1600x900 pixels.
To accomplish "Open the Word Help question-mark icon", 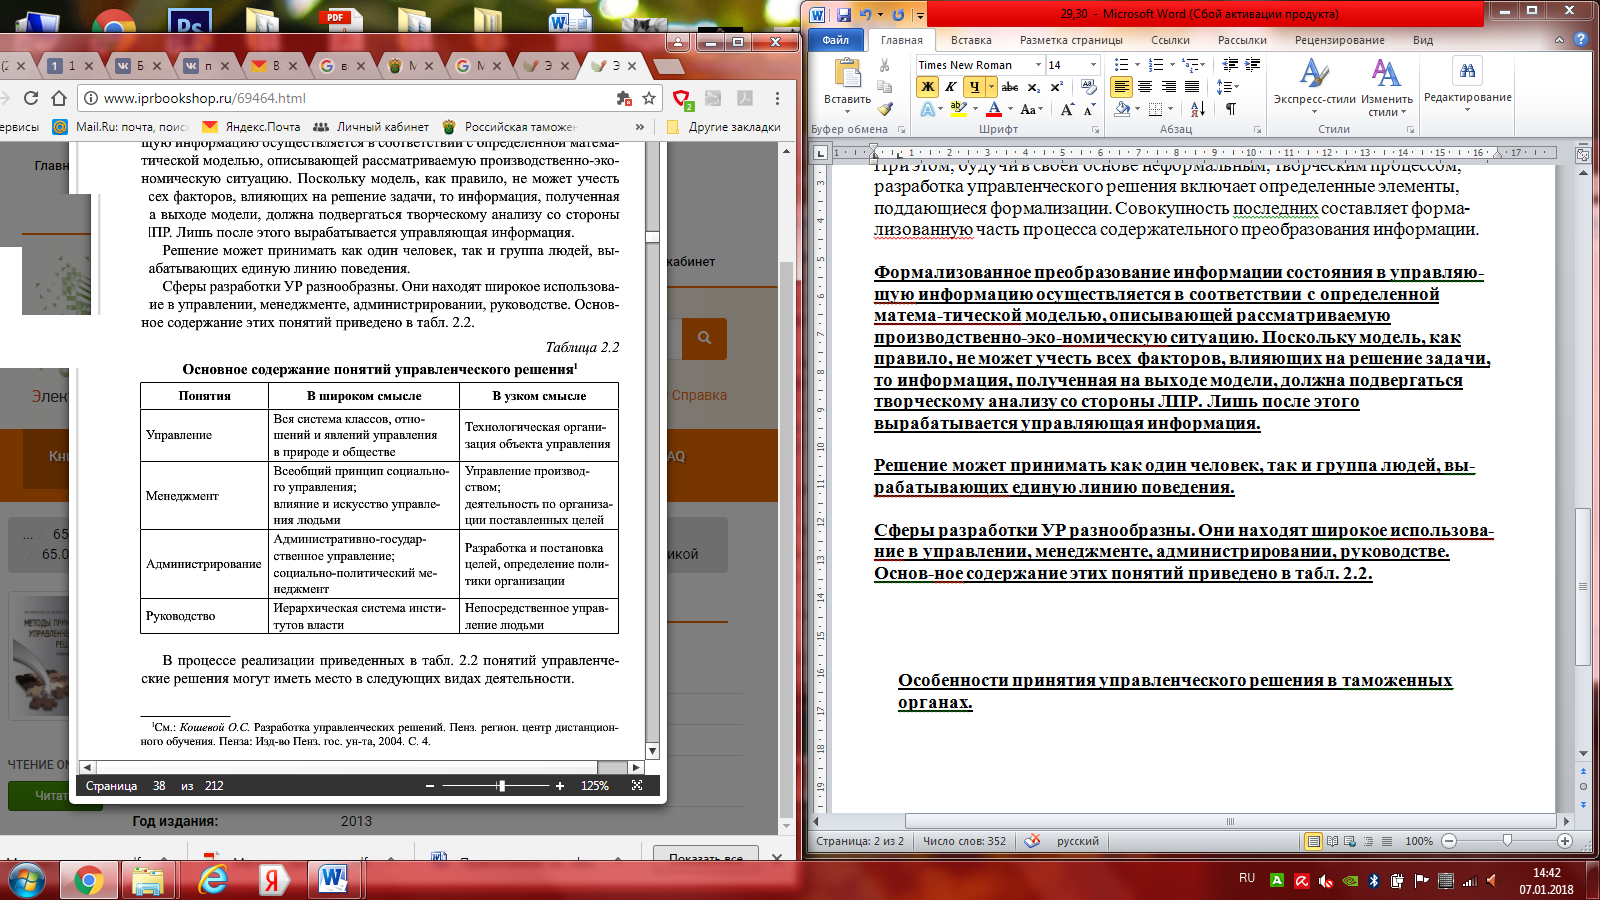I will (x=1581, y=40).
